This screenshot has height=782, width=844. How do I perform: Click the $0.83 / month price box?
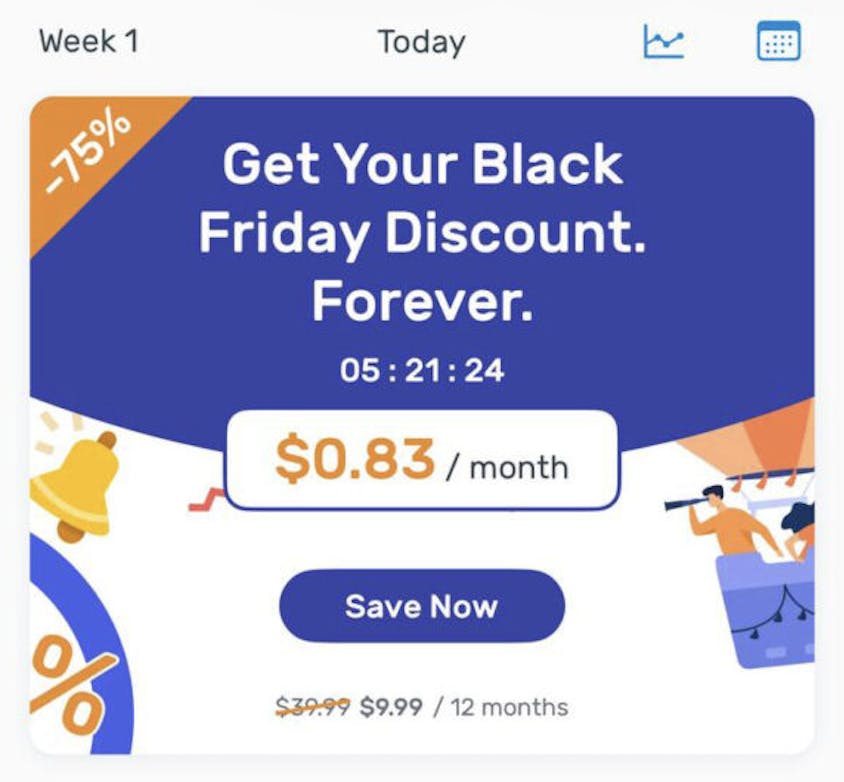coord(421,460)
